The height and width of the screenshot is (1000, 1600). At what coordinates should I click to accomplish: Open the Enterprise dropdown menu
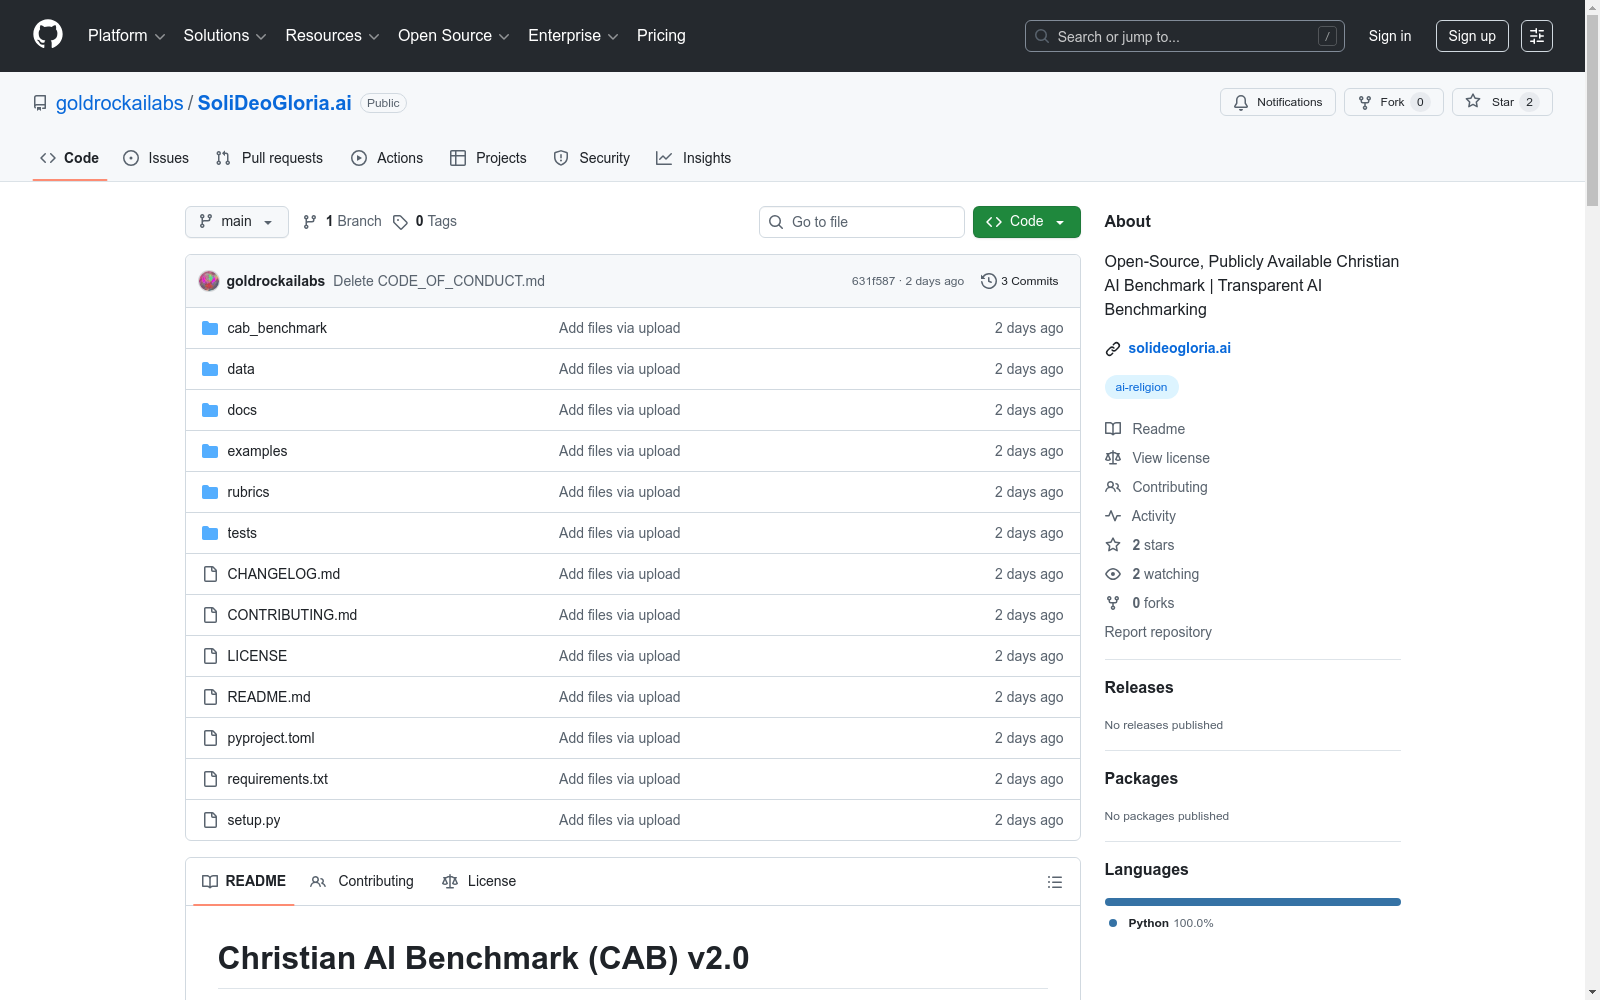(x=573, y=36)
